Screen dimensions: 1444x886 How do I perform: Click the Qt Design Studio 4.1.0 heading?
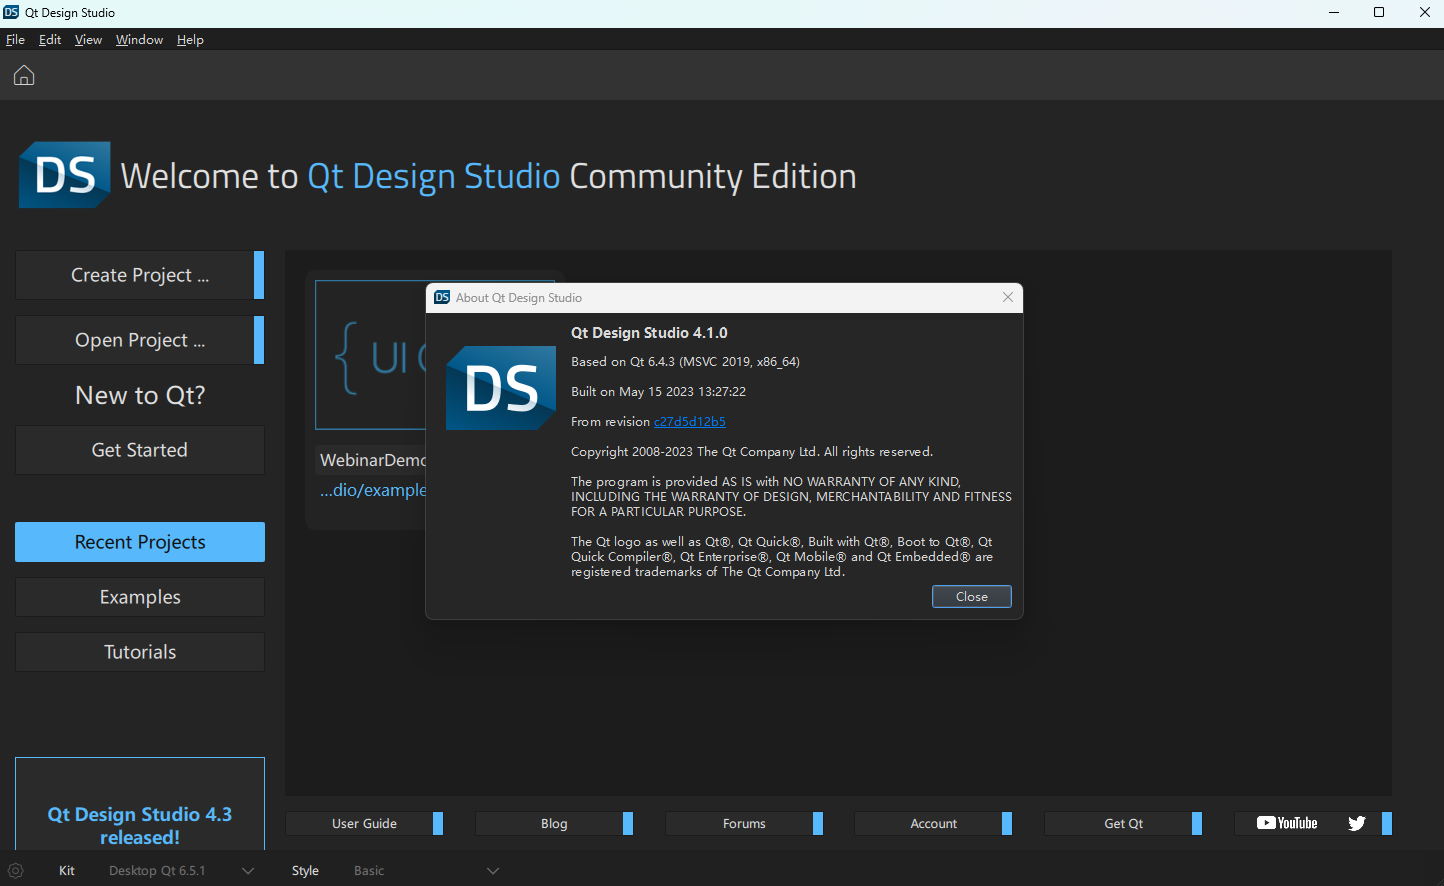[x=649, y=333]
